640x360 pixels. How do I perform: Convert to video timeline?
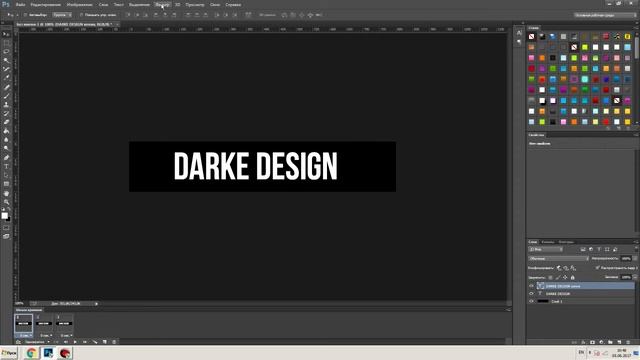pyautogui.click(x=18, y=342)
